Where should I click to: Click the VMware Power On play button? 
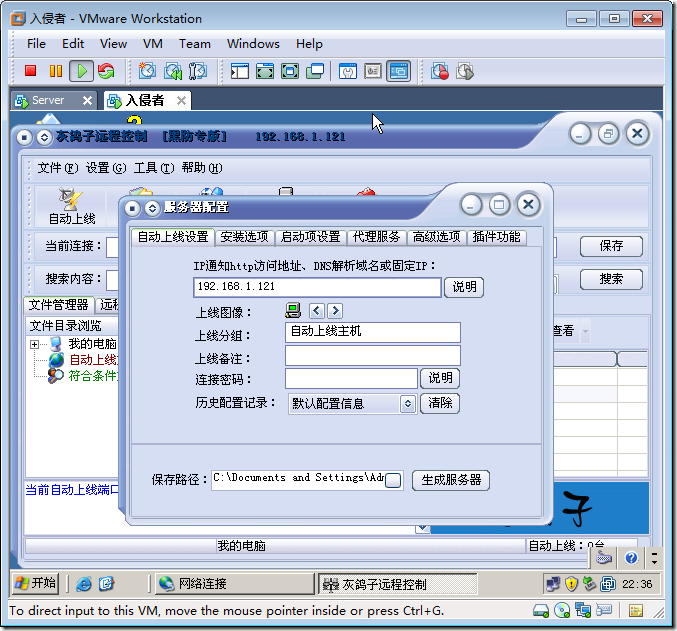click(x=82, y=71)
